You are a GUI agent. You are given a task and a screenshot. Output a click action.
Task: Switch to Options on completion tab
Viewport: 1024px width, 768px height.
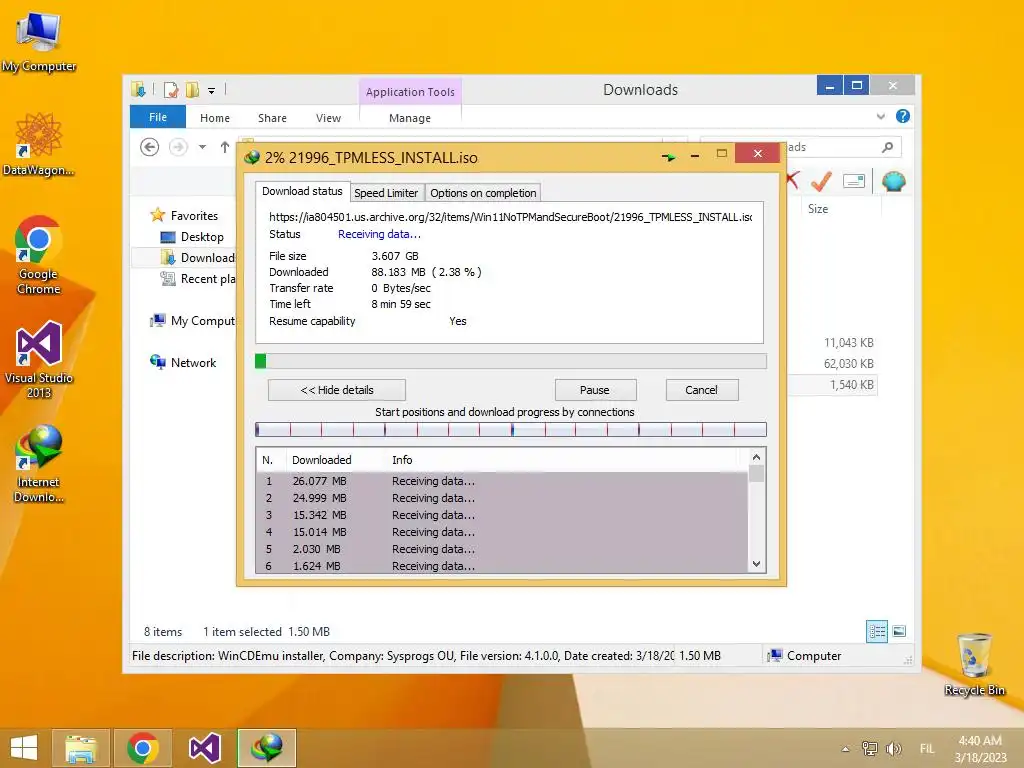[483, 193]
